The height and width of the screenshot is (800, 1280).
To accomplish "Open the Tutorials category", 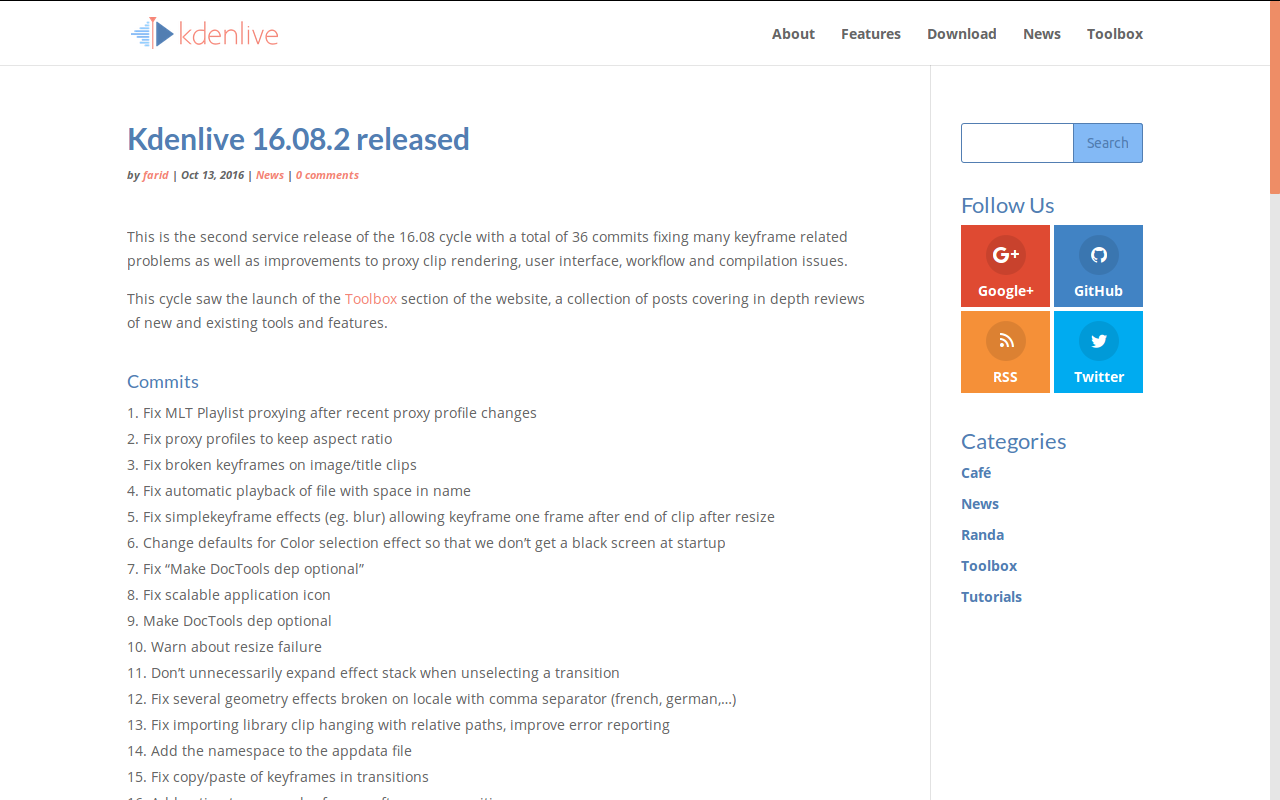I will (991, 597).
